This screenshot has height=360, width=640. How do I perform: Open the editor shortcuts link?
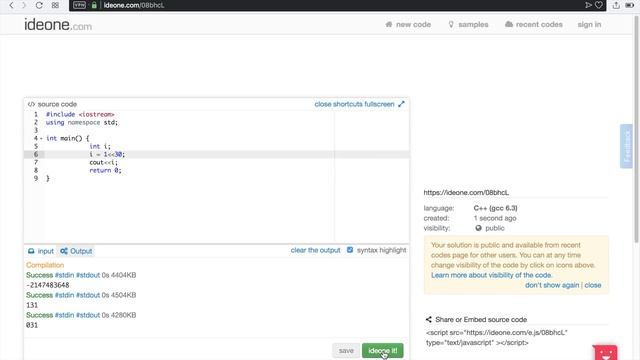[x=348, y=104]
